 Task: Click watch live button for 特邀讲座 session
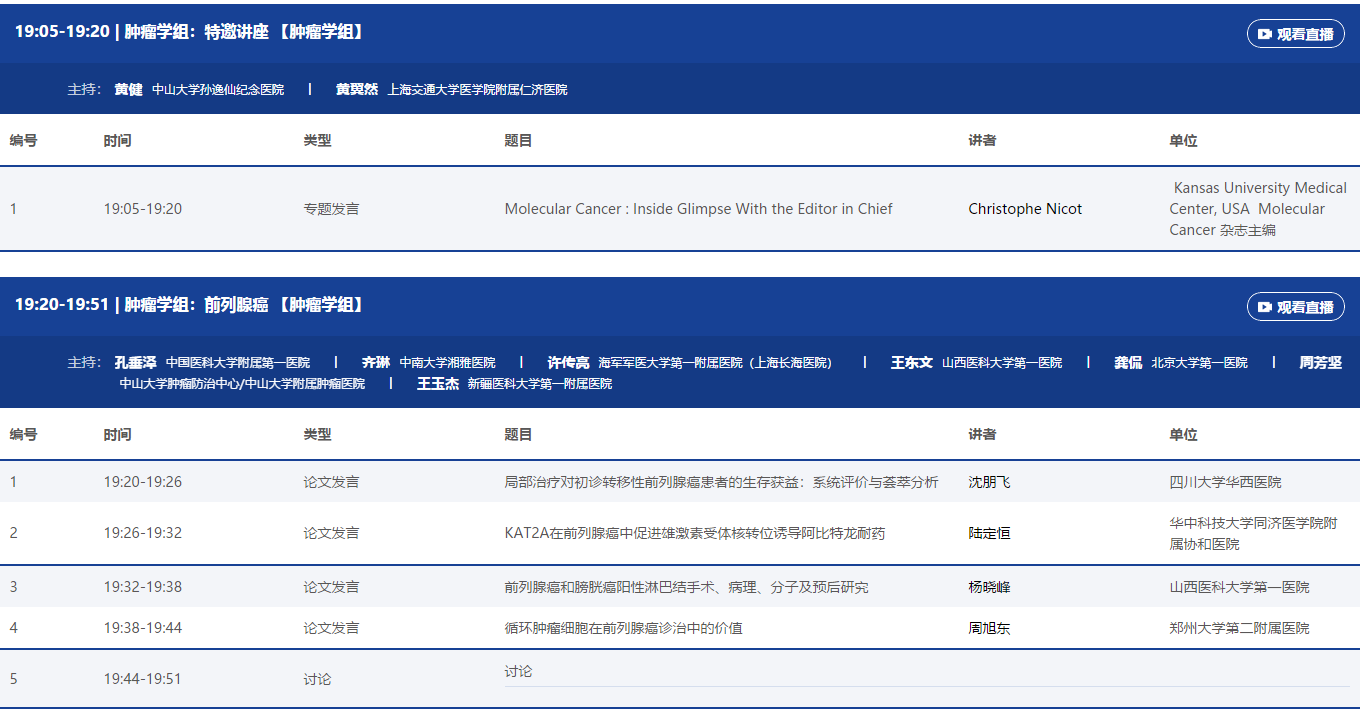point(1295,34)
